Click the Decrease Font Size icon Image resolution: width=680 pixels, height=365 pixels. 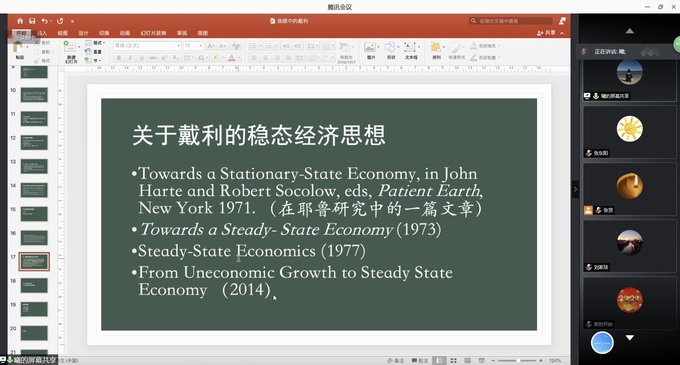click(222, 46)
